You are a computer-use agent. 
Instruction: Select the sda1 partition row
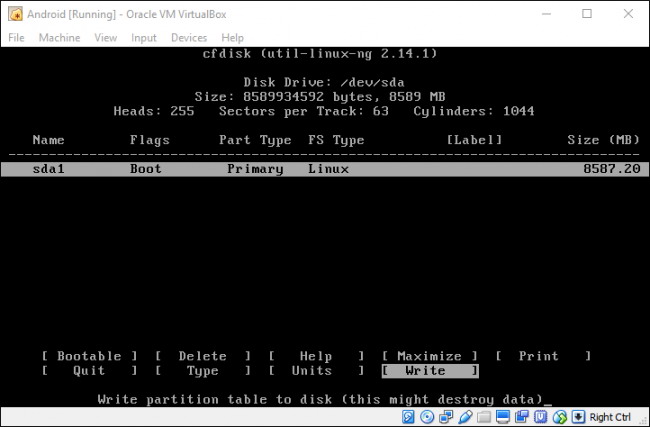[325, 169]
